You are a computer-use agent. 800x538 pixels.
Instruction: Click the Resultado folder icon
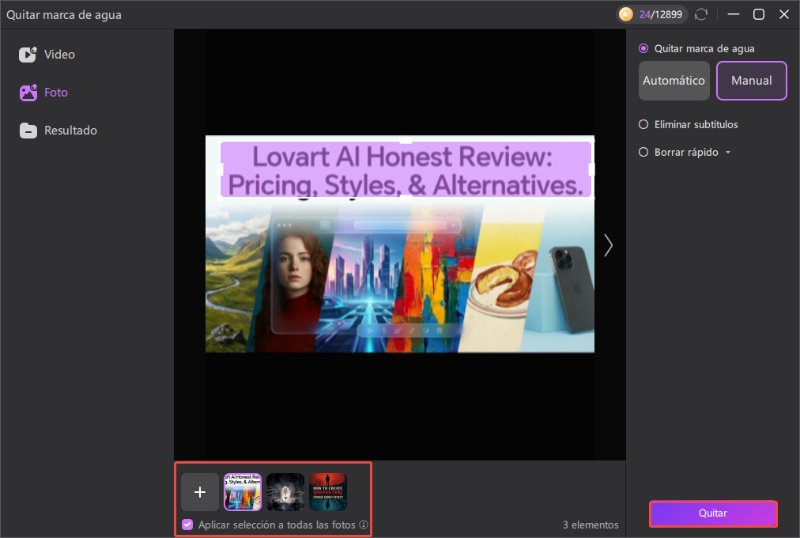point(28,131)
